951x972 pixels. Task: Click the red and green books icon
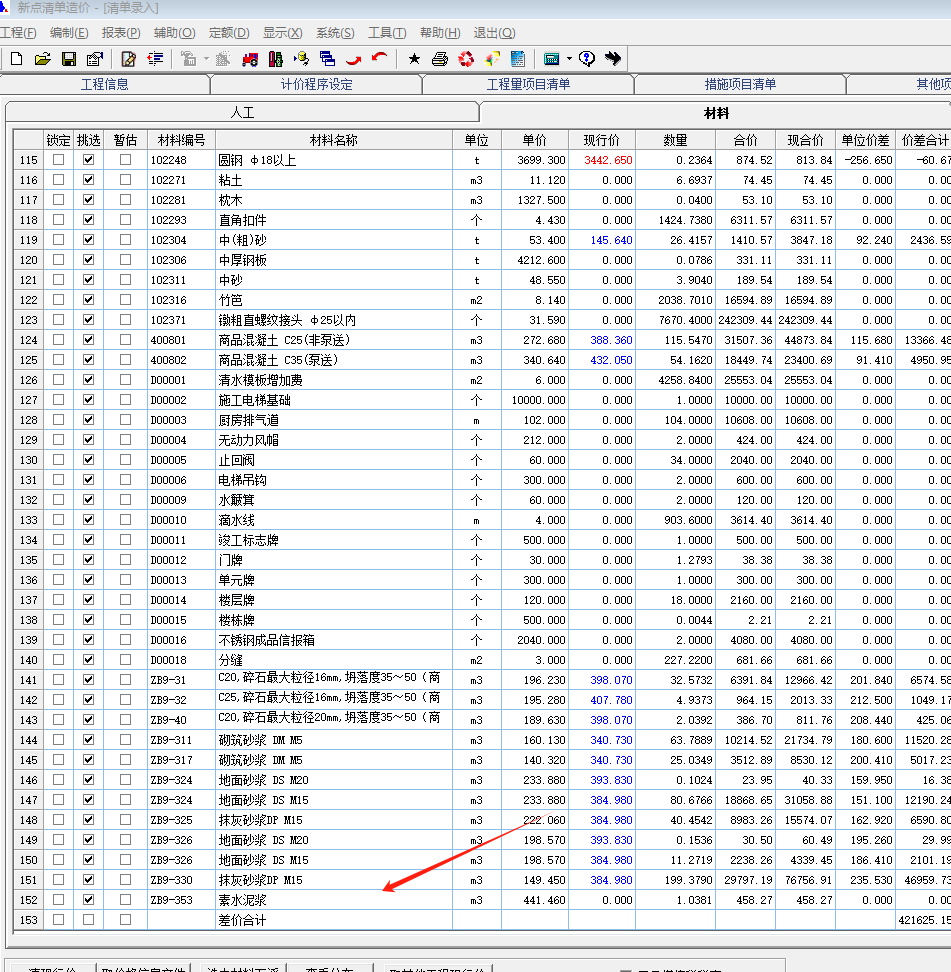(x=276, y=59)
